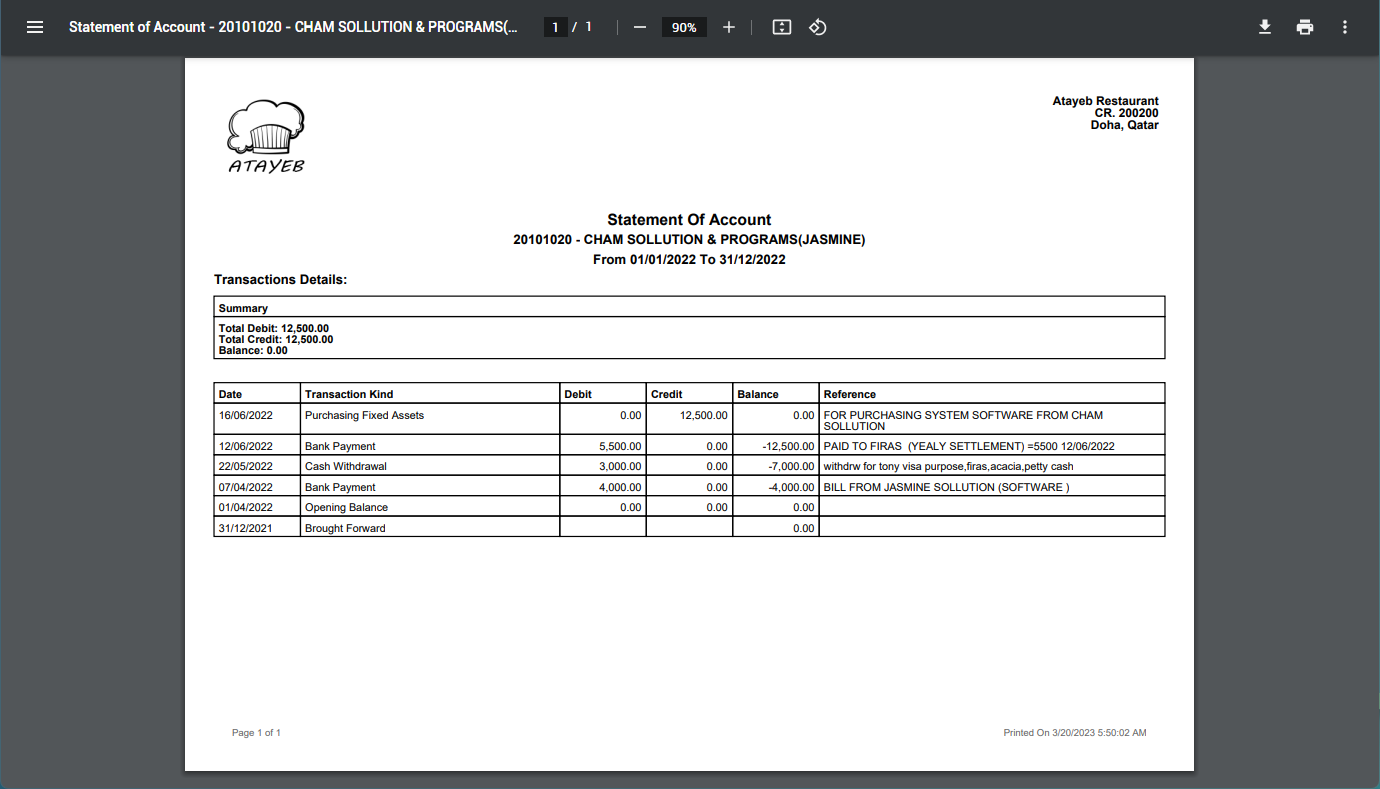Screen dimensions: 1380x789
Task: Click the Balance column header
Action: coord(776,394)
